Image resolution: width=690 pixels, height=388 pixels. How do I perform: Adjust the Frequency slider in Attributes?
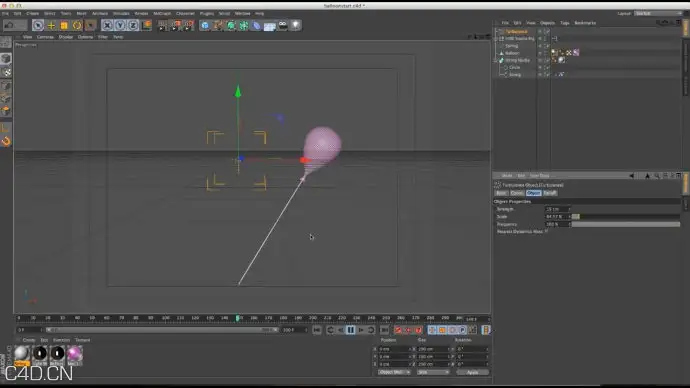pyautogui.click(x=626, y=224)
